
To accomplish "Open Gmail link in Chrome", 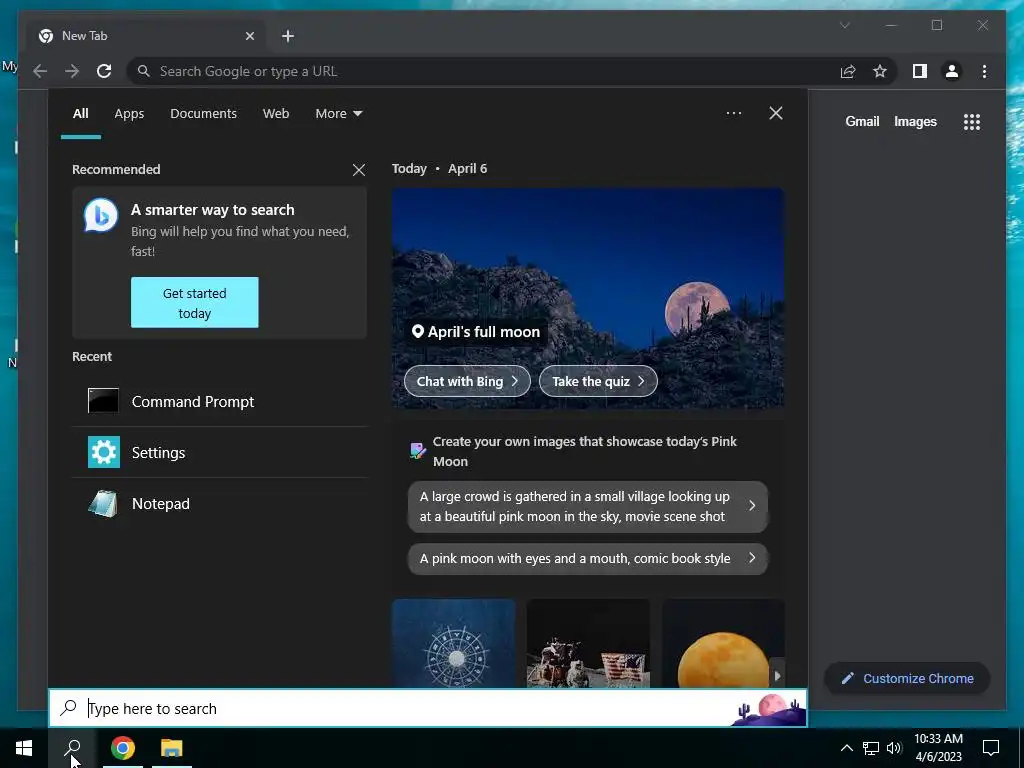I will (862, 121).
